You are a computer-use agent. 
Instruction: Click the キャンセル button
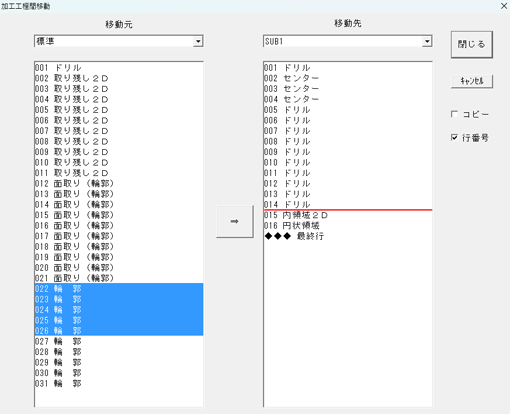tap(472, 81)
